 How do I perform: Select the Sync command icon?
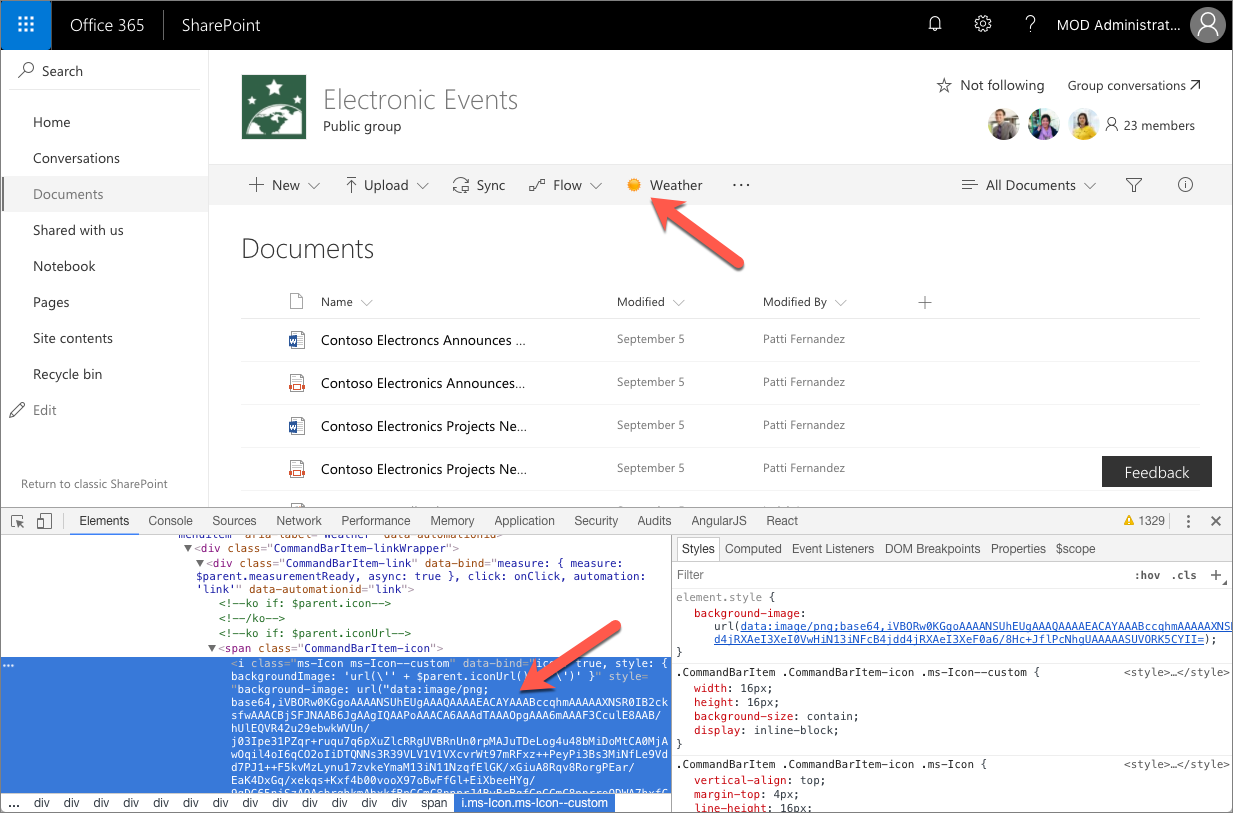460,184
